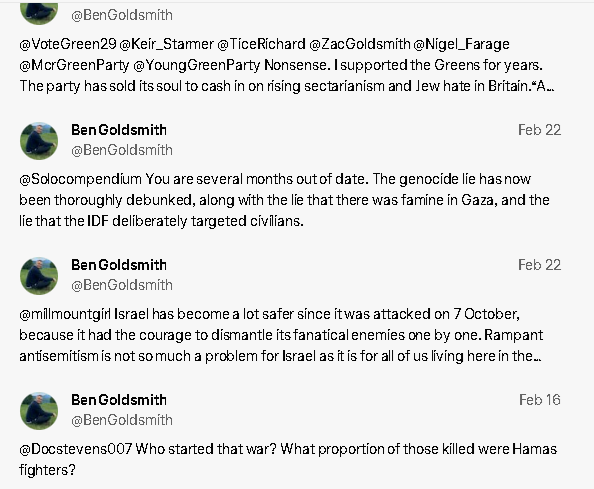The height and width of the screenshot is (489, 594).
Task: Open the @Docstevens007 mention
Action: (75, 449)
